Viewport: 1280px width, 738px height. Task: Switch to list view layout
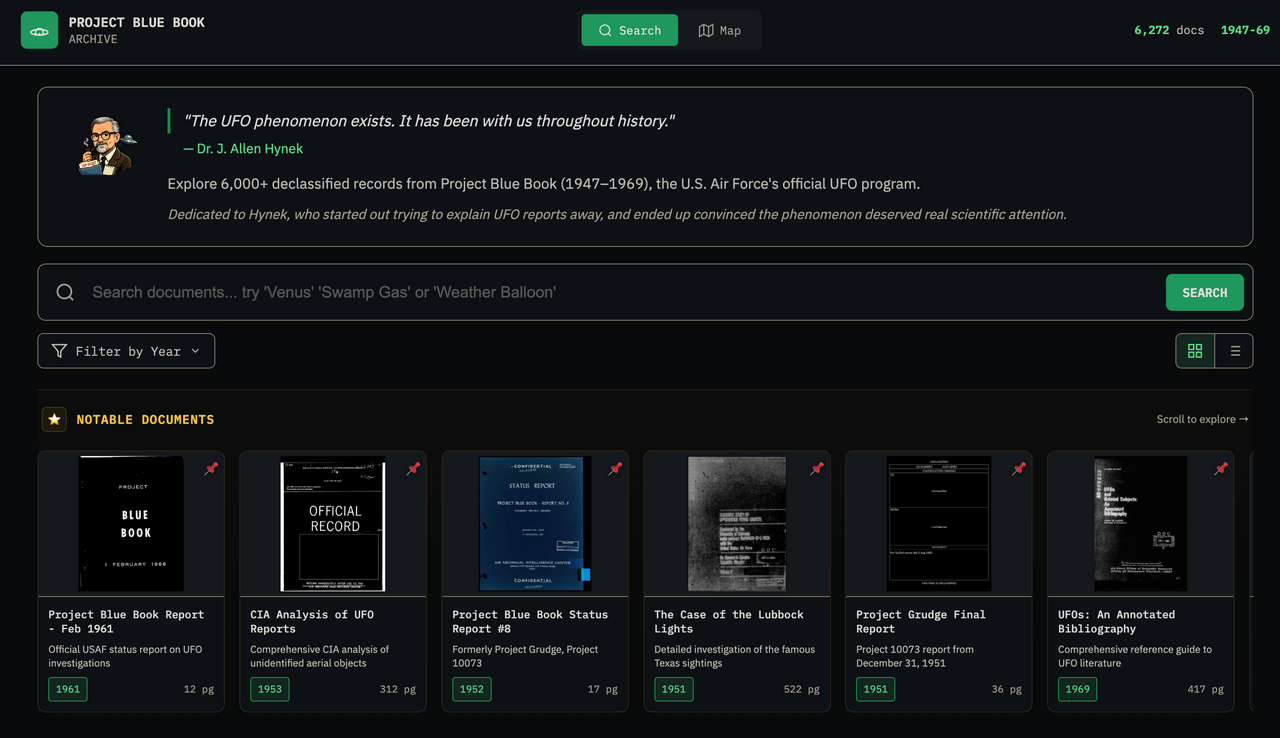point(1235,351)
